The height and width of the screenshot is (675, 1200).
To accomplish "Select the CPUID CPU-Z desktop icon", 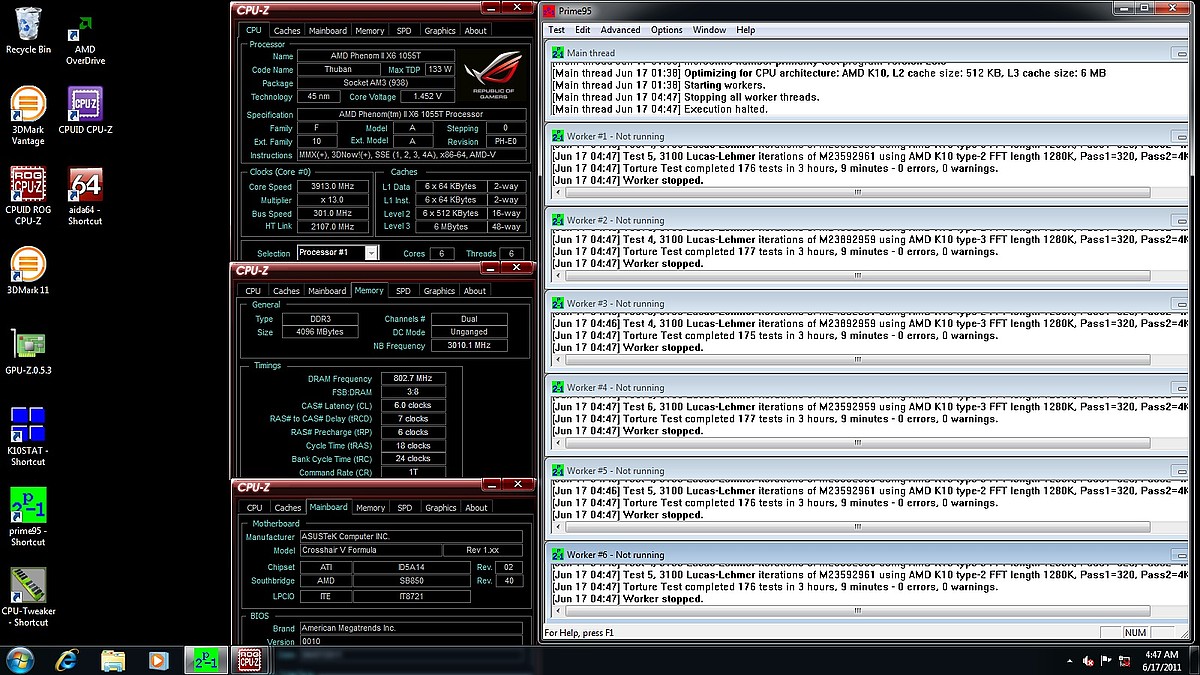I will pyautogui.click(x=85, y=111).
